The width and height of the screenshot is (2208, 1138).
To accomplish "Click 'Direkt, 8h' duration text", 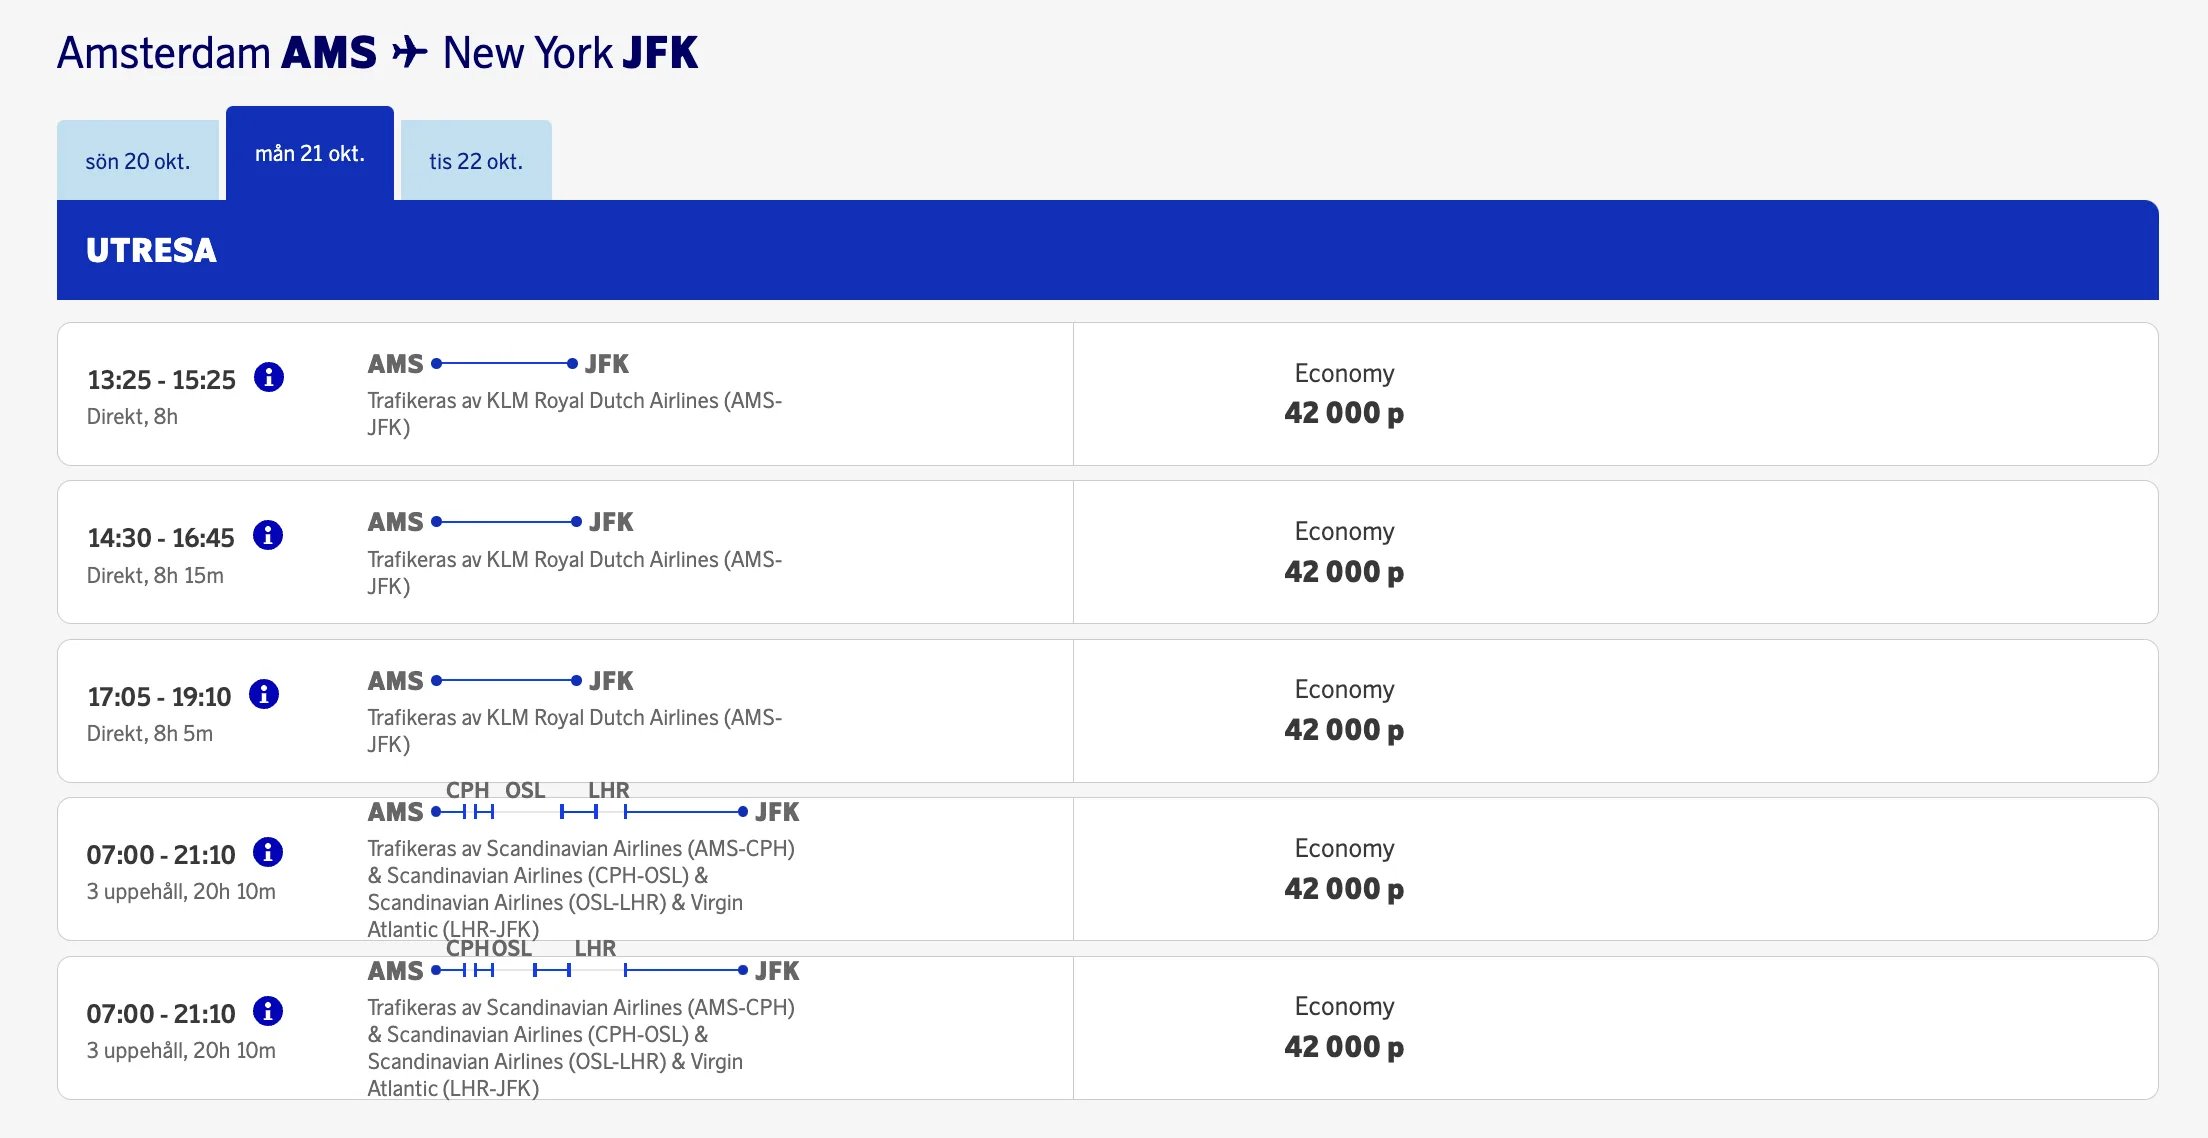I will (132, 417).
